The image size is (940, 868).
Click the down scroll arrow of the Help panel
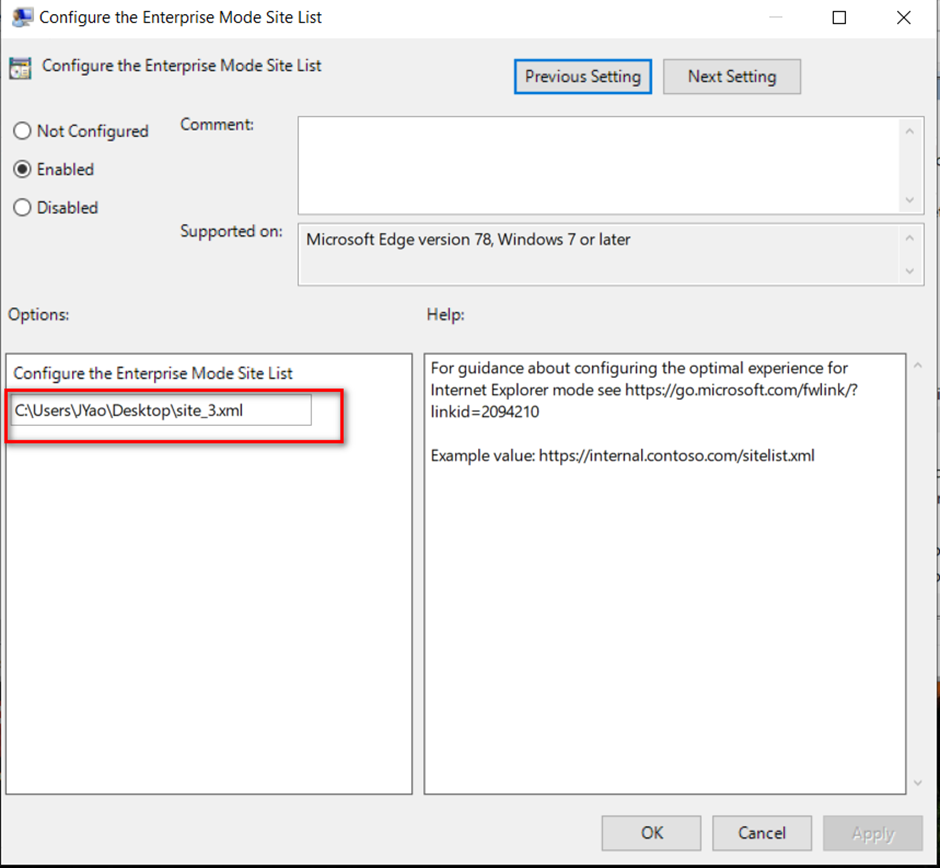coord(916,783)
